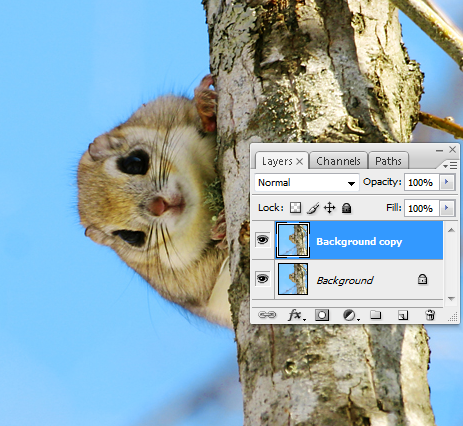Minimize the Layers panel
This screenshot has width=463, height=426.
439,151
